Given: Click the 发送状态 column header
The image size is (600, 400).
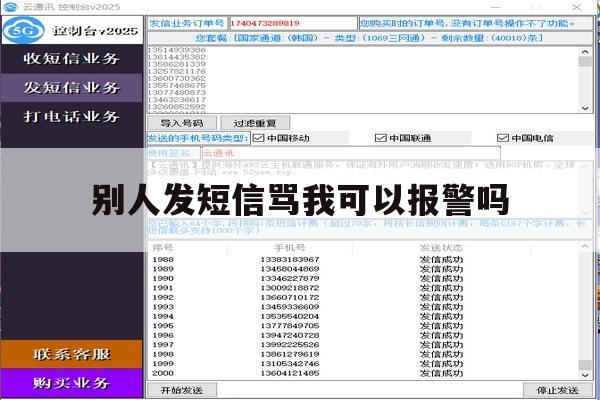Looking at the screenshot, I should 441,248.
